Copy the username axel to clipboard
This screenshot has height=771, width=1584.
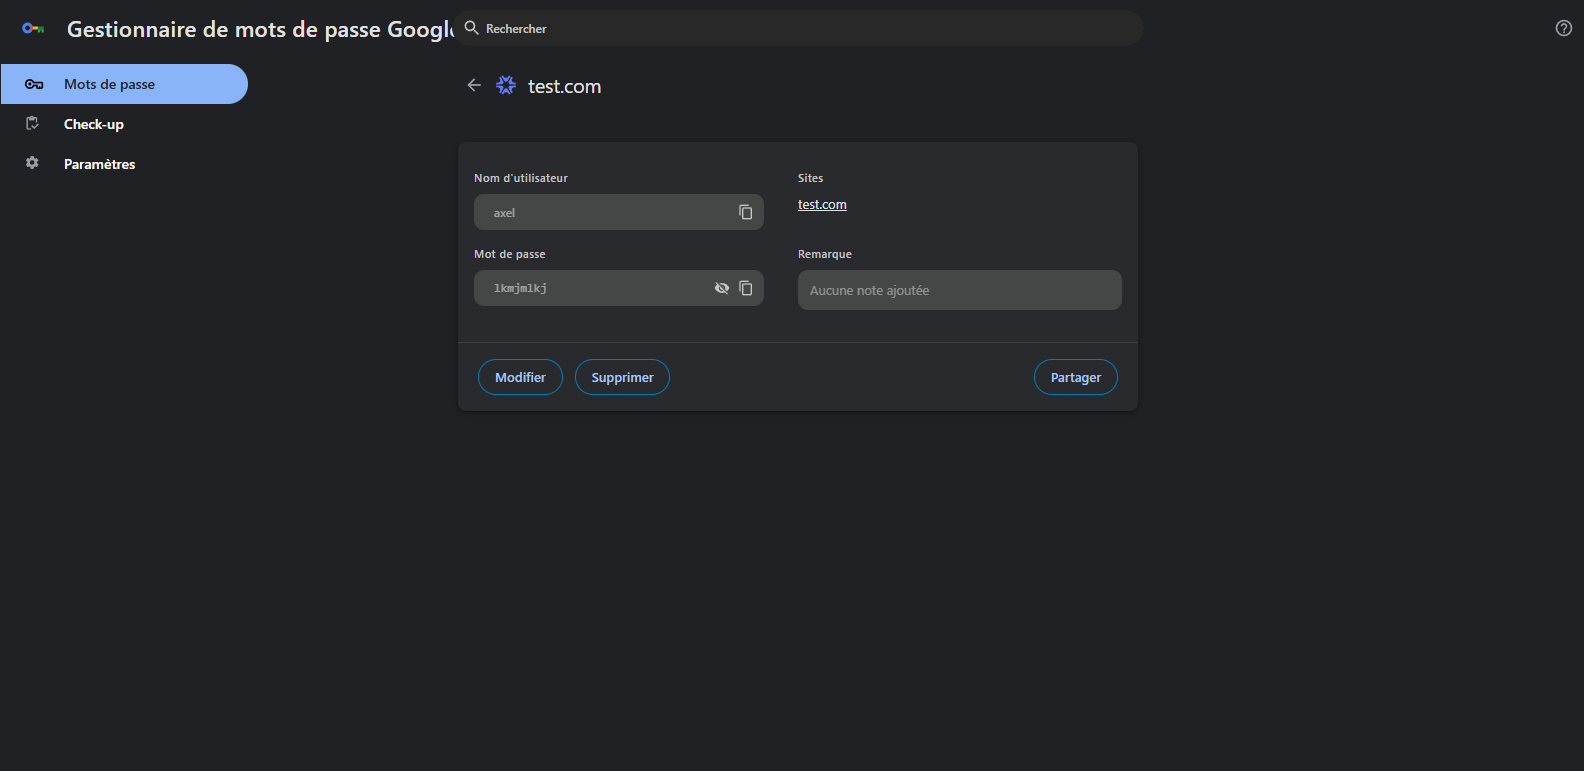click(745, 212)
